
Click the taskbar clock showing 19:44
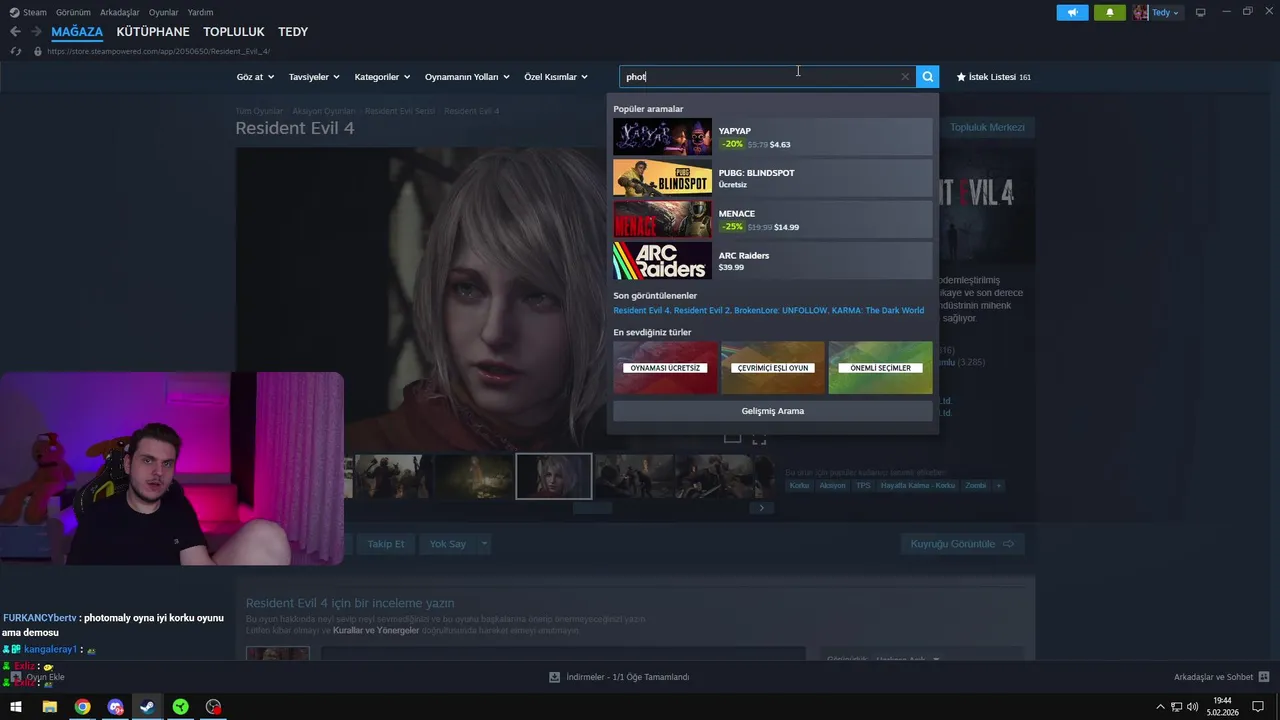point(1222,707)
